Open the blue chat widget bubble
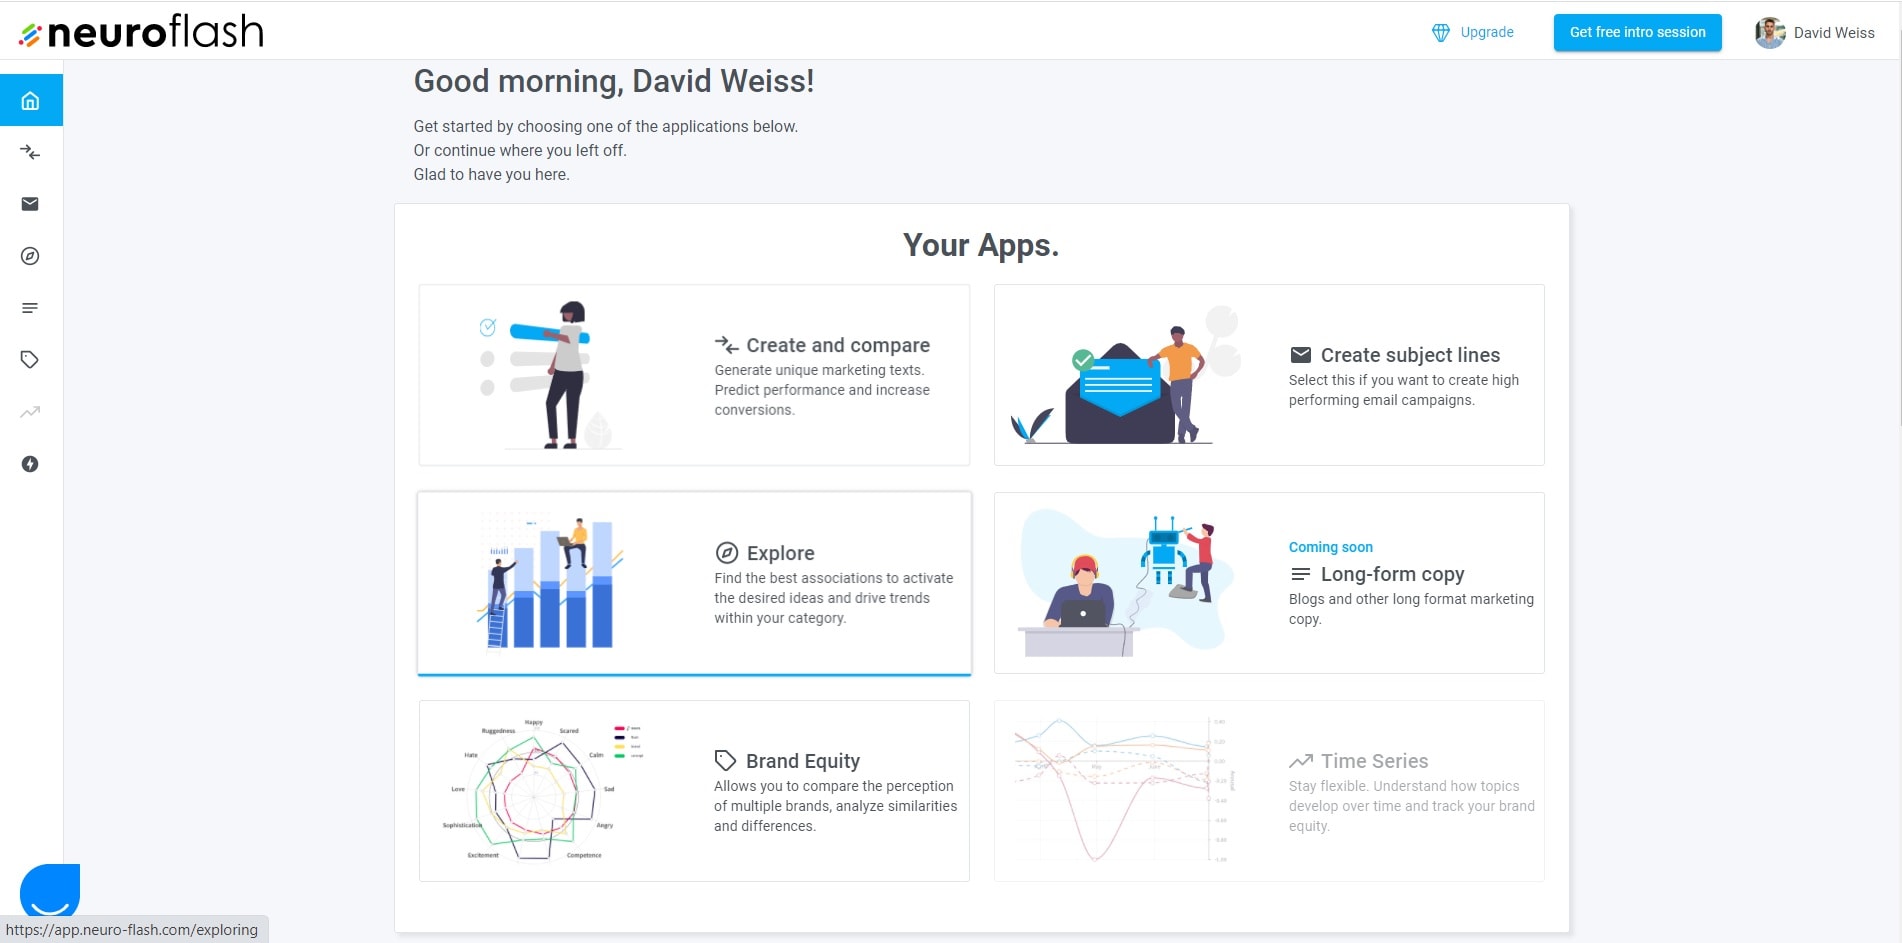The height and width of the screenshot is (943, 1902). 50,890
